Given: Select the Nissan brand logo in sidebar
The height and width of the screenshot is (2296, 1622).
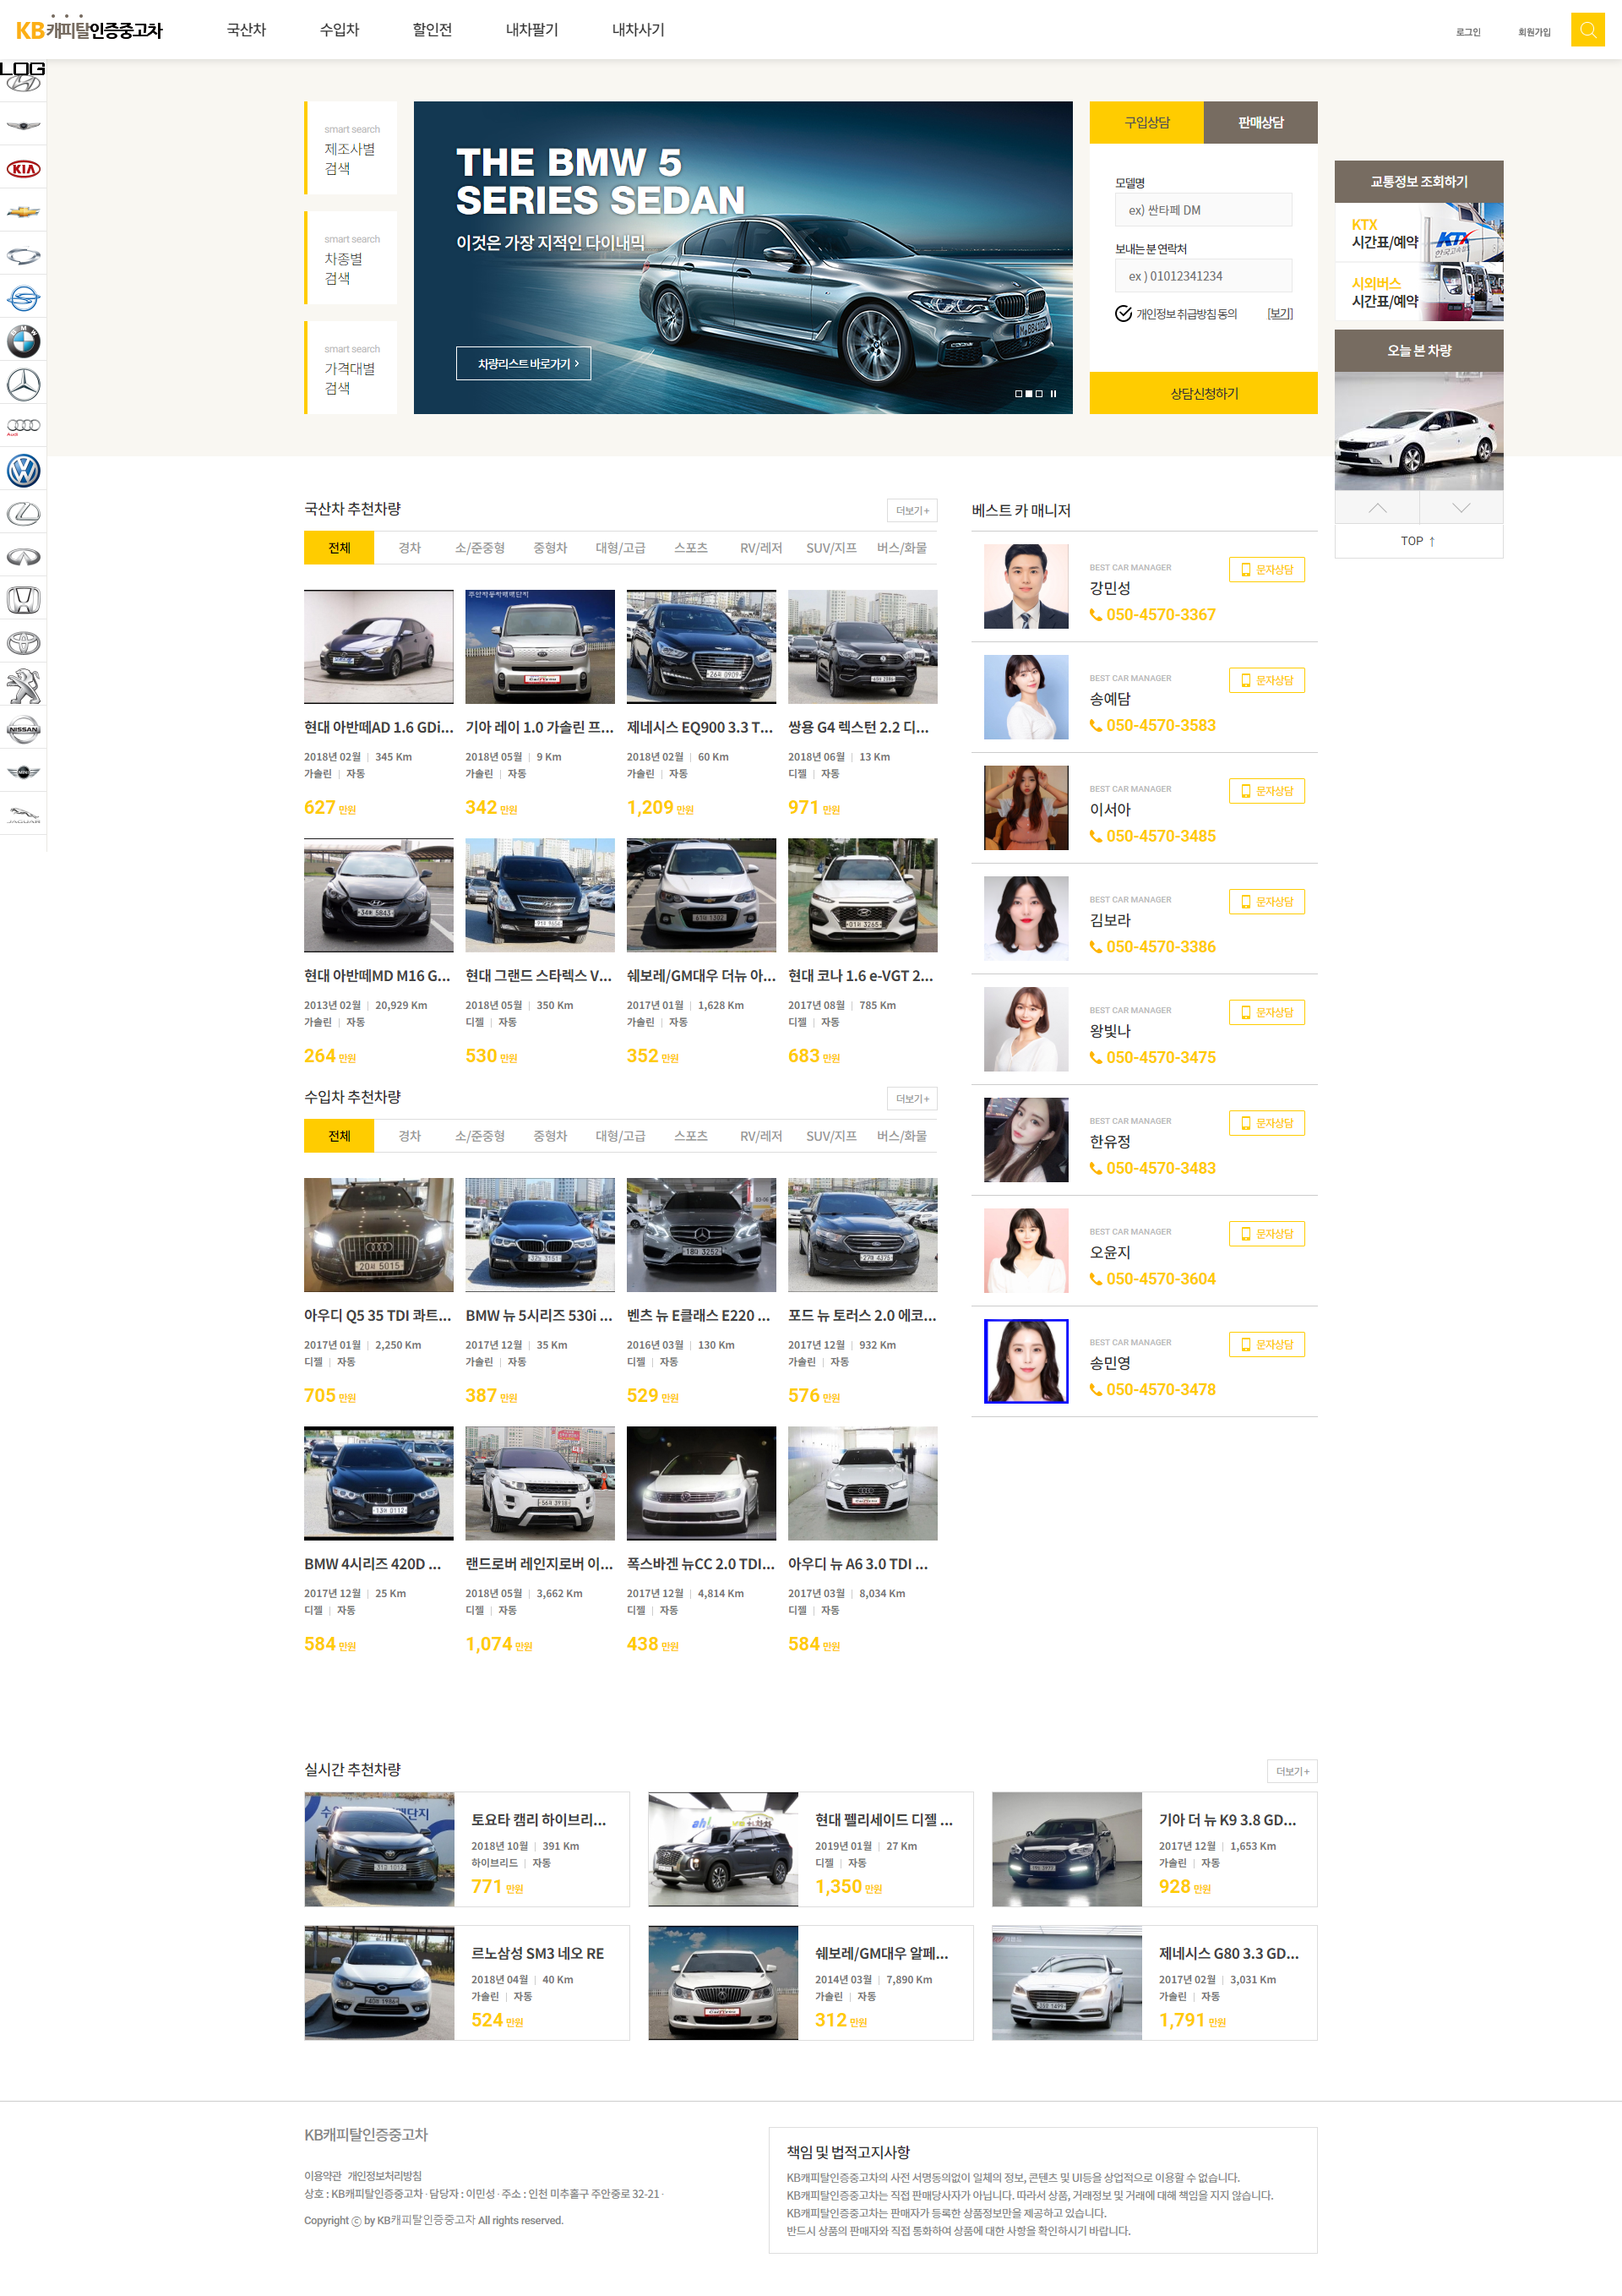Looking at the screenshot, I should 23,730.
